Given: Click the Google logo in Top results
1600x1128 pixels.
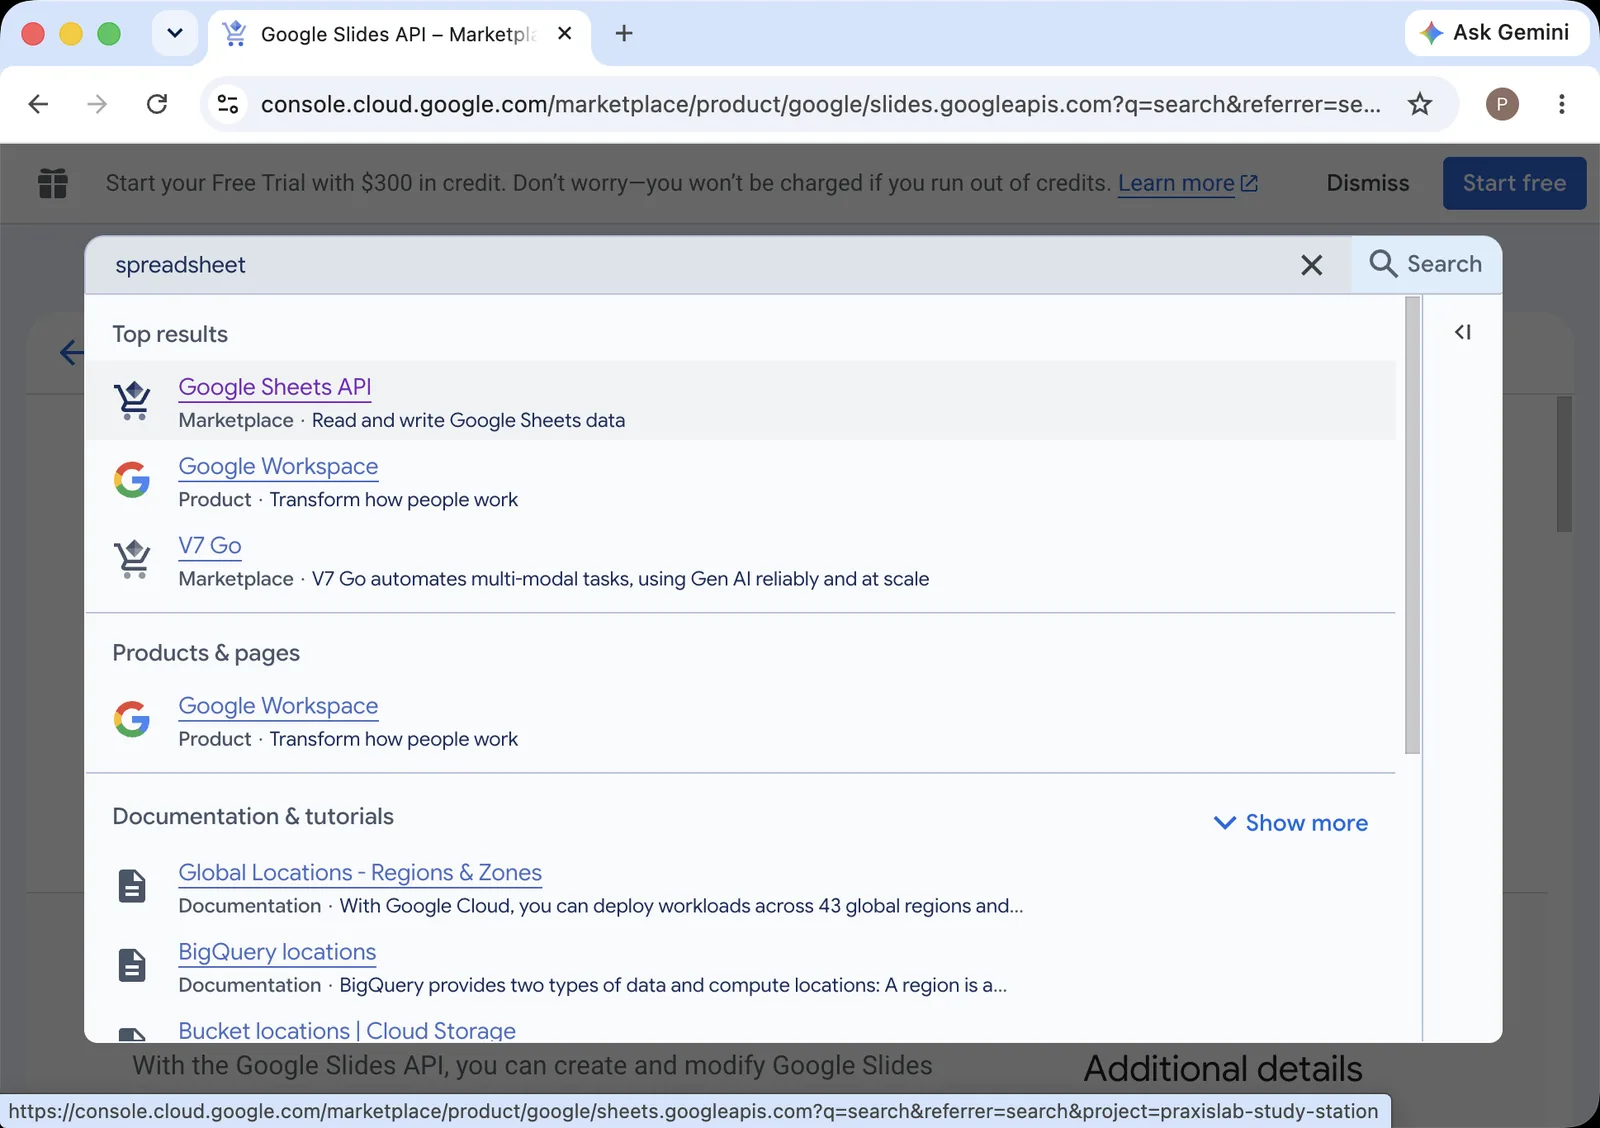Looking at the screenshot, I should click(x=132, y=480).
